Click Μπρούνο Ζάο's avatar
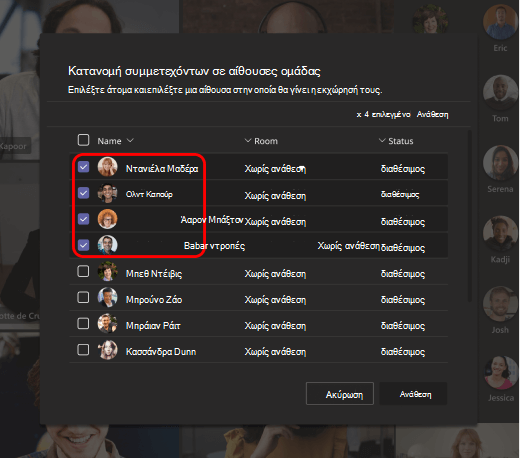The height and width of the screenshot is (458, 520). [x=107, y=297]
